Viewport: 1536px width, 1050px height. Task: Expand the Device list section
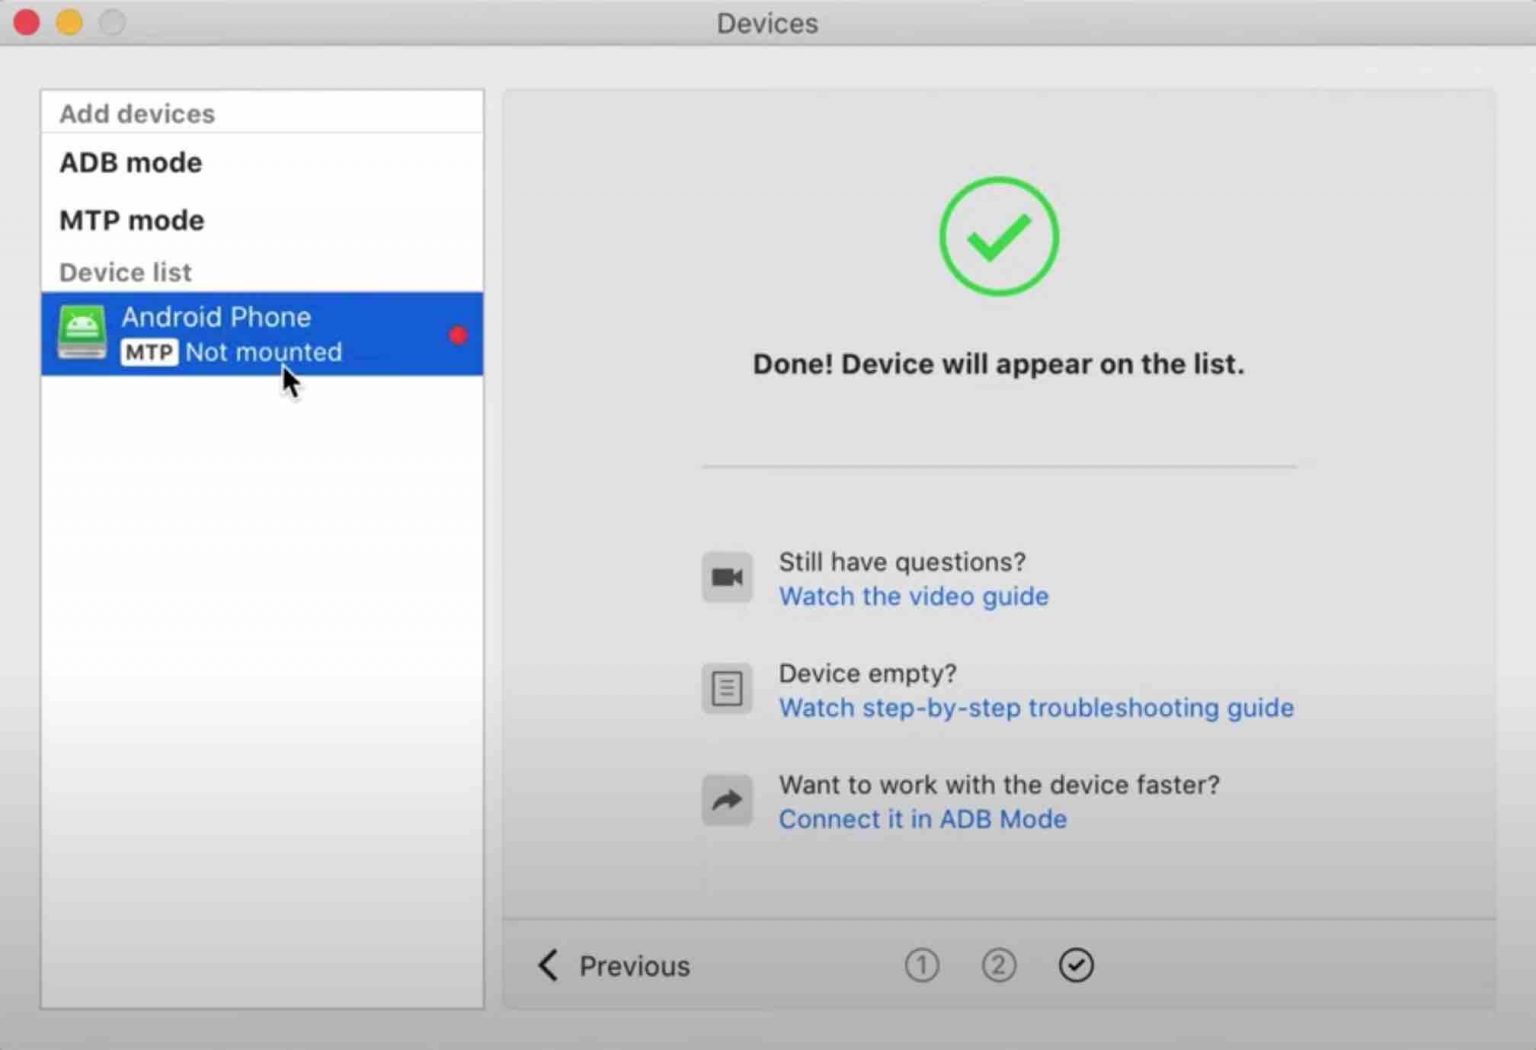tap(124, 272)
